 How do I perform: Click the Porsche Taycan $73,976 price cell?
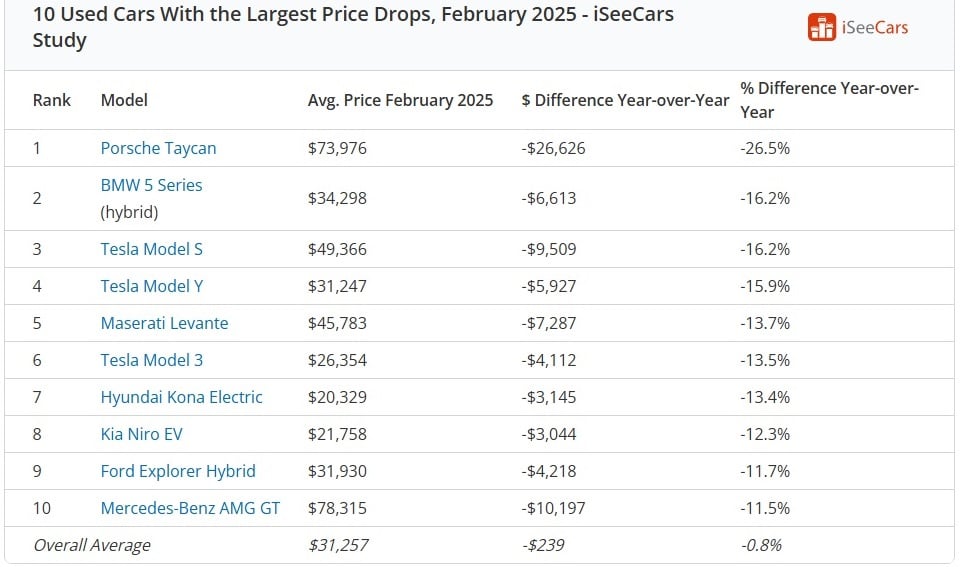point(337,148)
